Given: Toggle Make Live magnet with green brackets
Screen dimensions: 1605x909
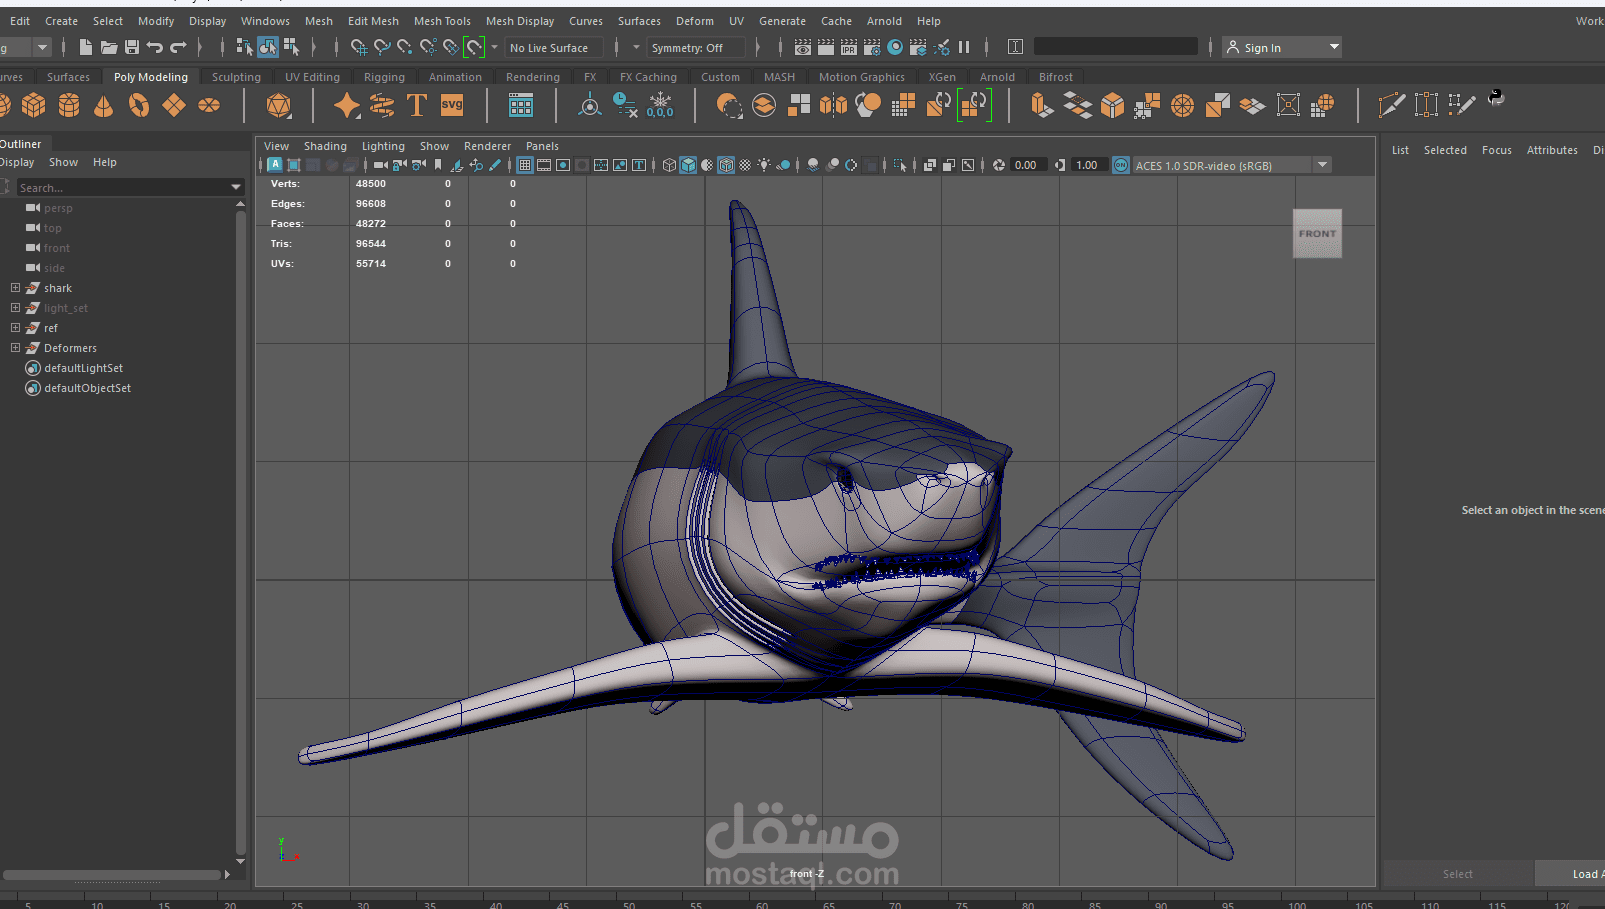Looking at the screenshot, I should tap(474, 47).
